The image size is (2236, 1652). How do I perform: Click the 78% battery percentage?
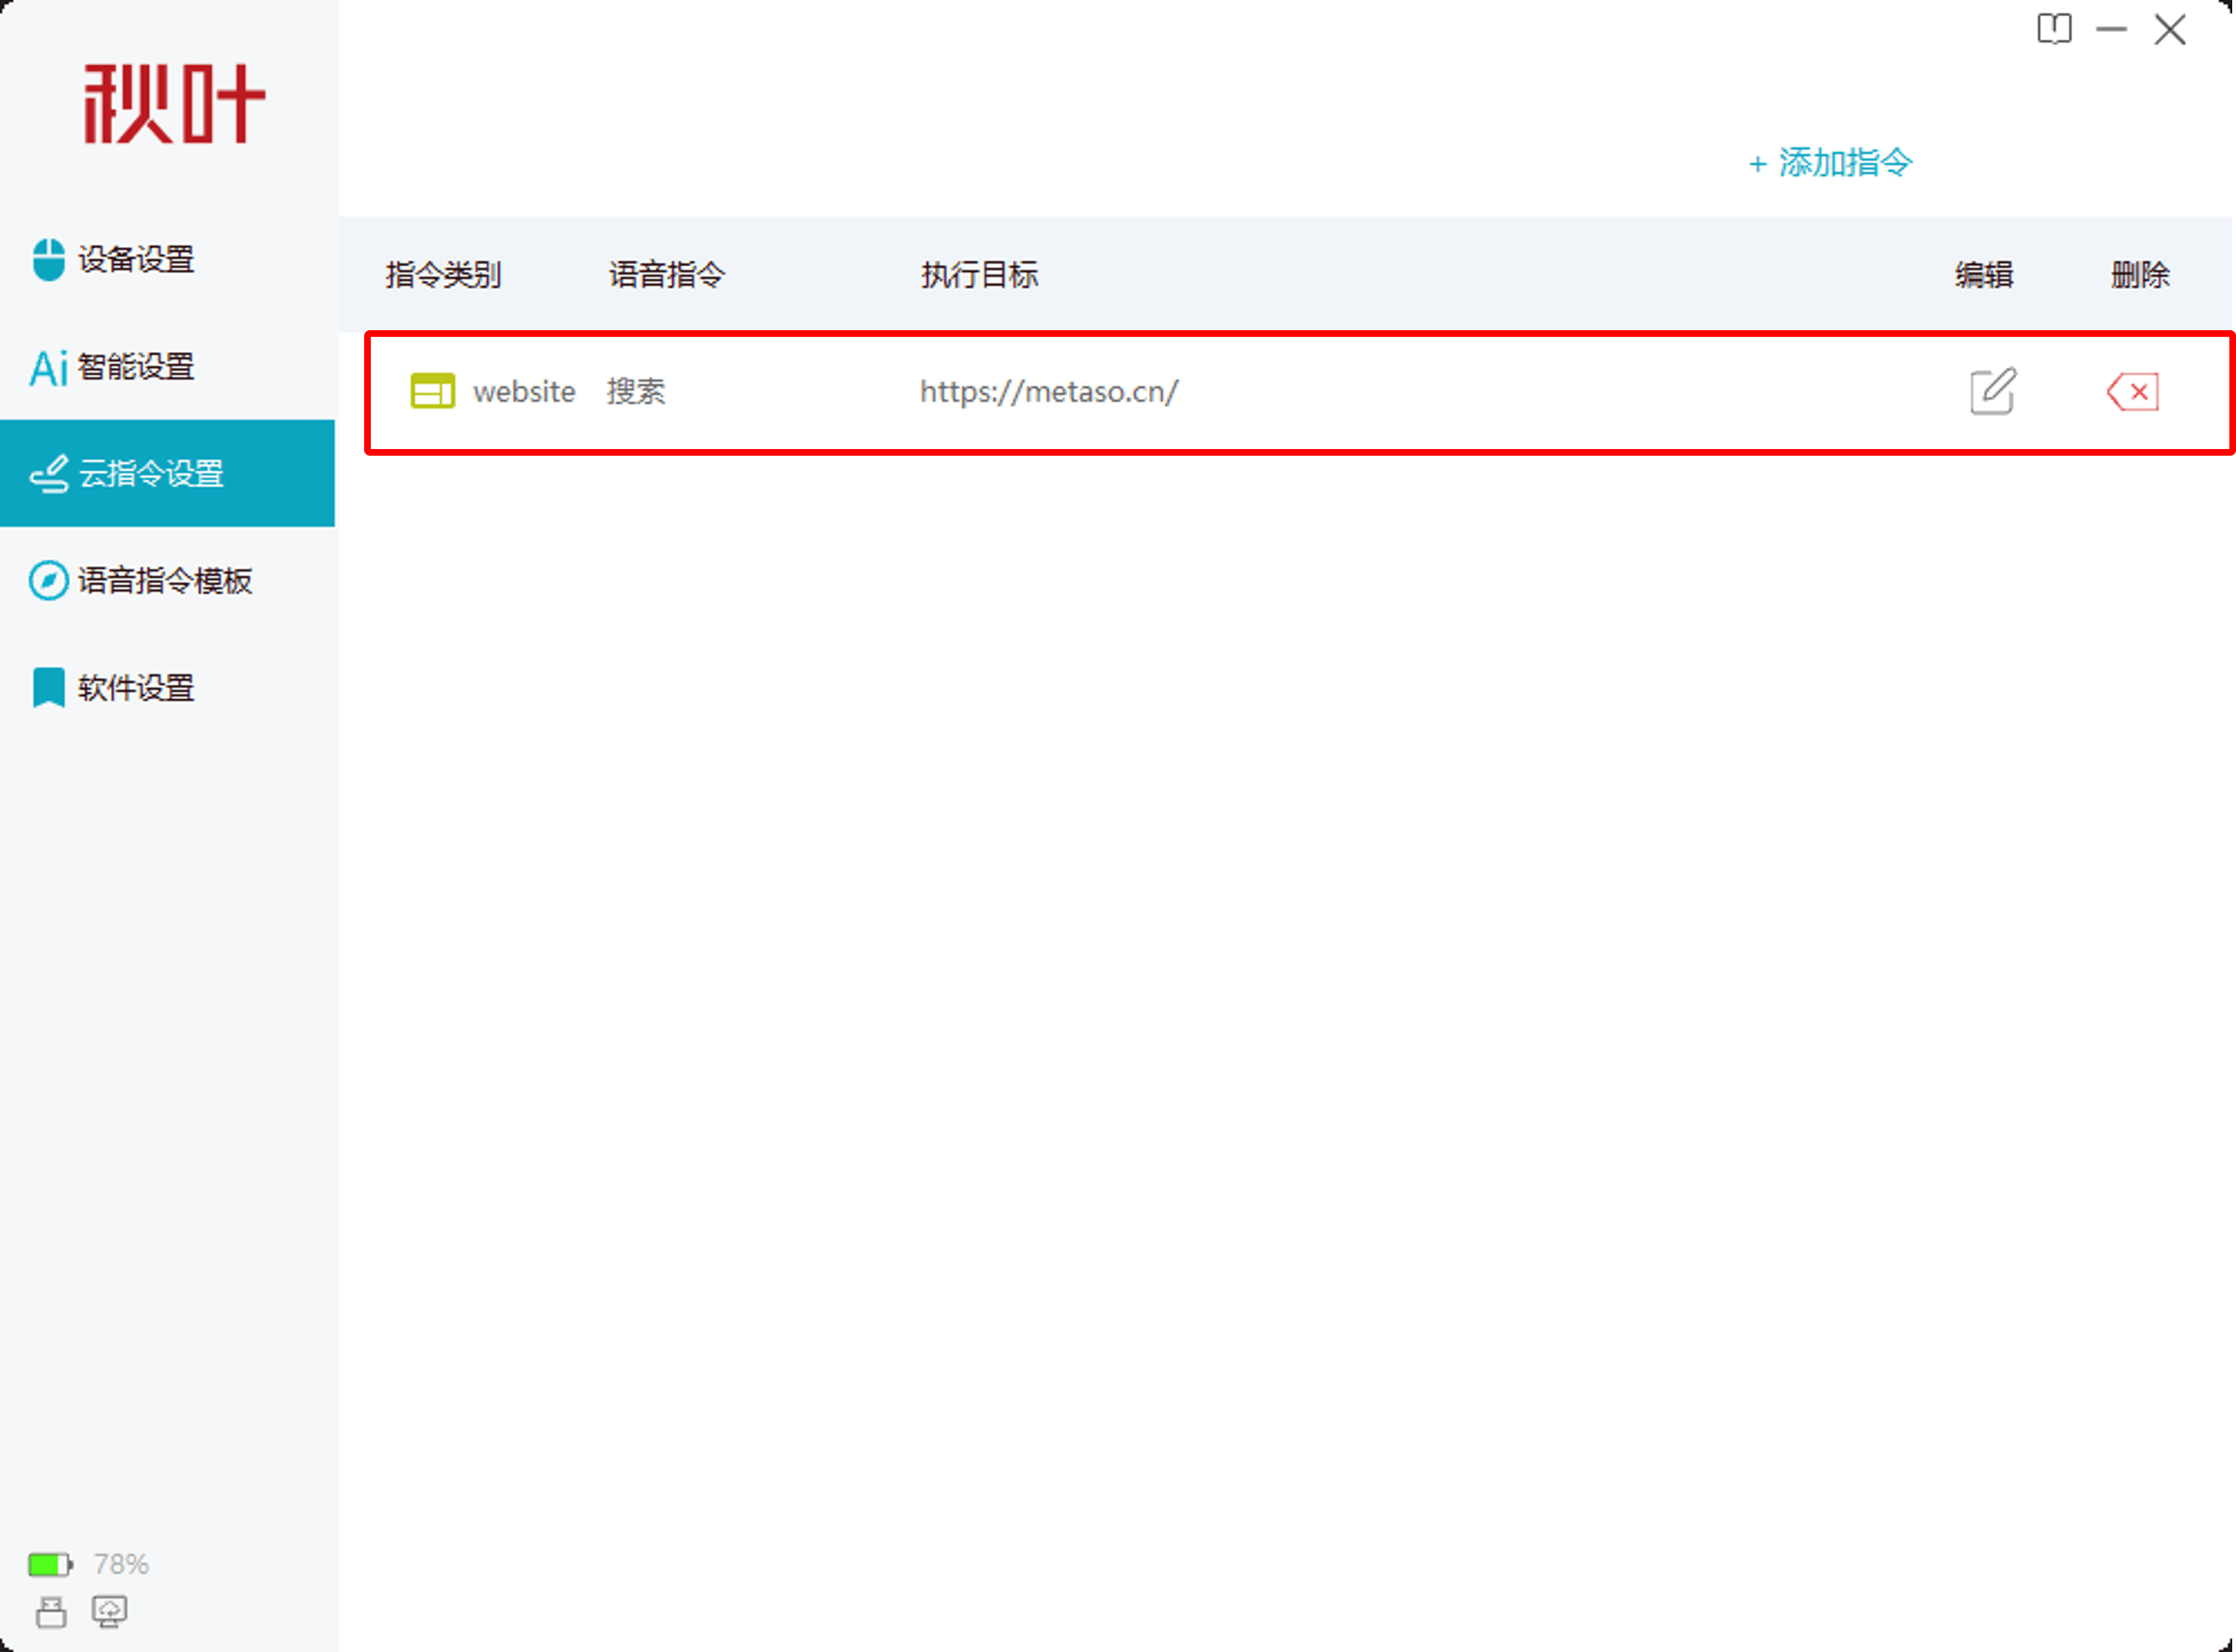[x=121, y=1564]
